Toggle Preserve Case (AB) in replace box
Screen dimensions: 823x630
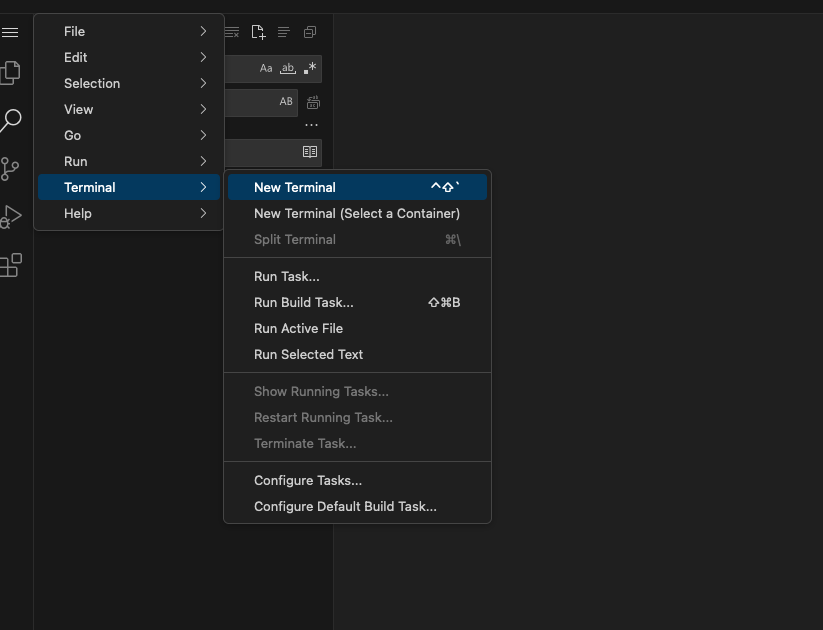coord(286,101)
